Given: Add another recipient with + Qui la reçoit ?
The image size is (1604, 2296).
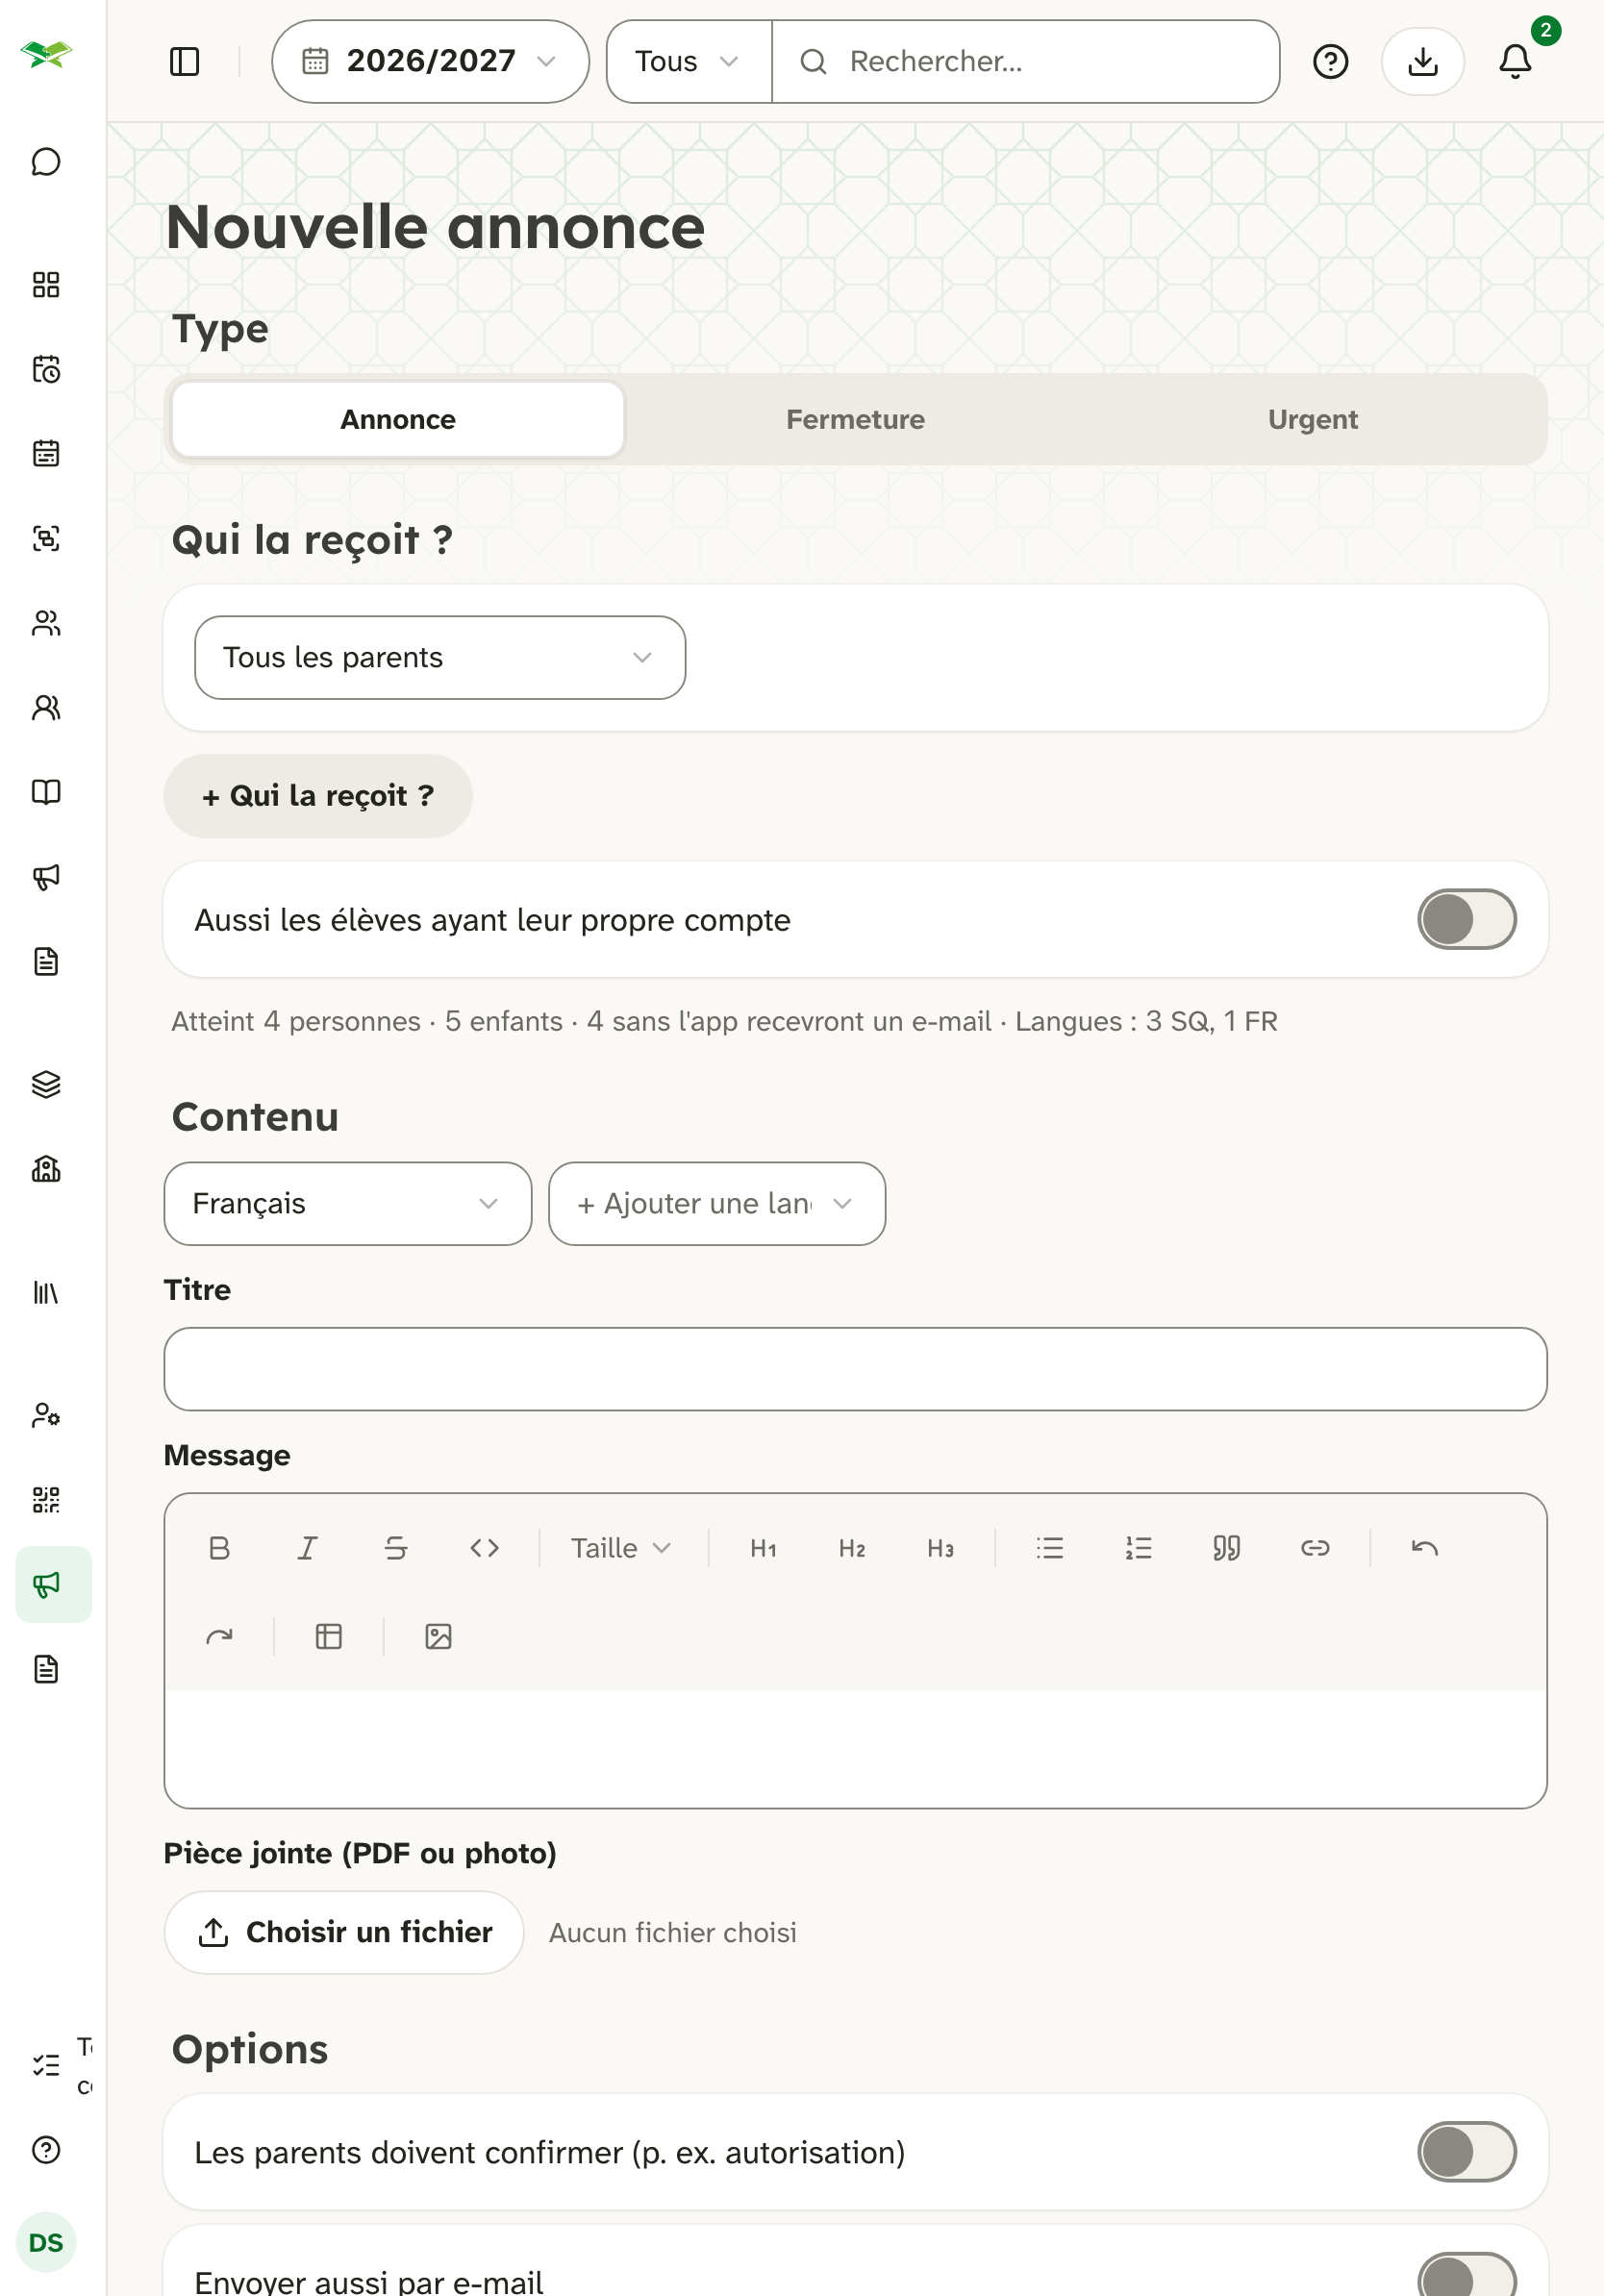Looking at the screenshot, I should 318,796.
